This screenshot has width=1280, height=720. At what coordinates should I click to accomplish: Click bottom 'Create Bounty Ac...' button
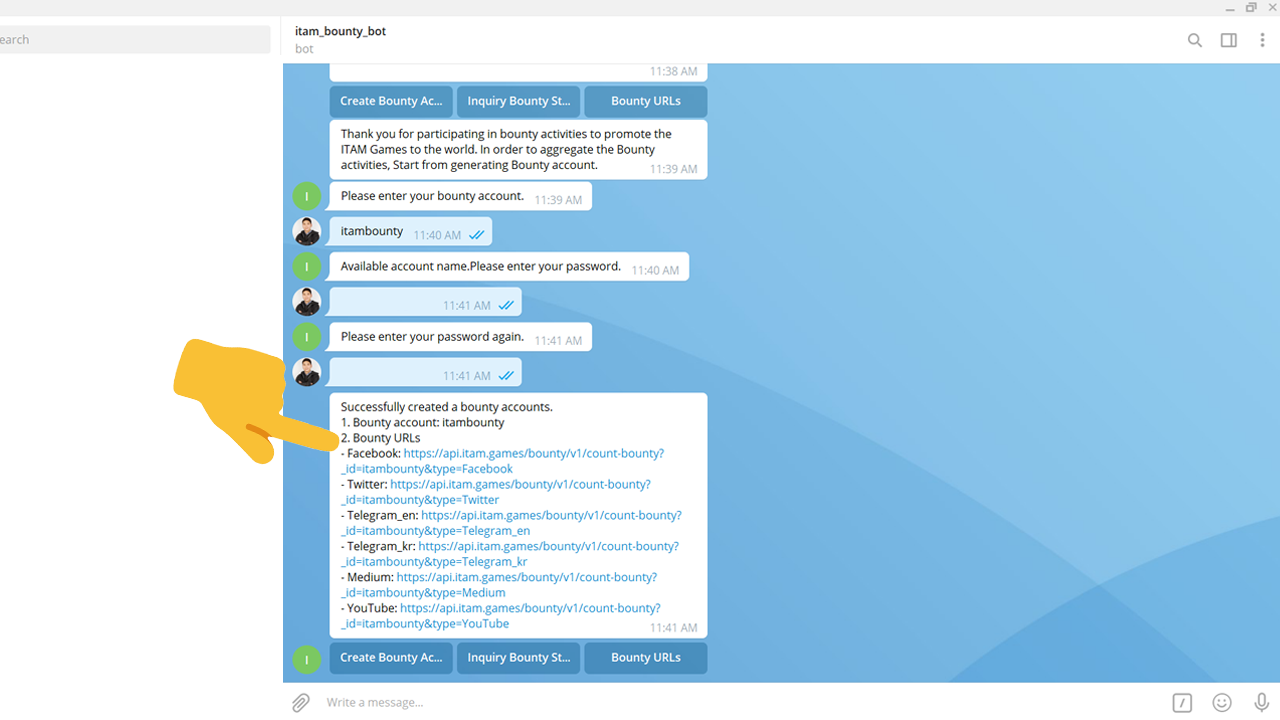(x=391, y=658)
